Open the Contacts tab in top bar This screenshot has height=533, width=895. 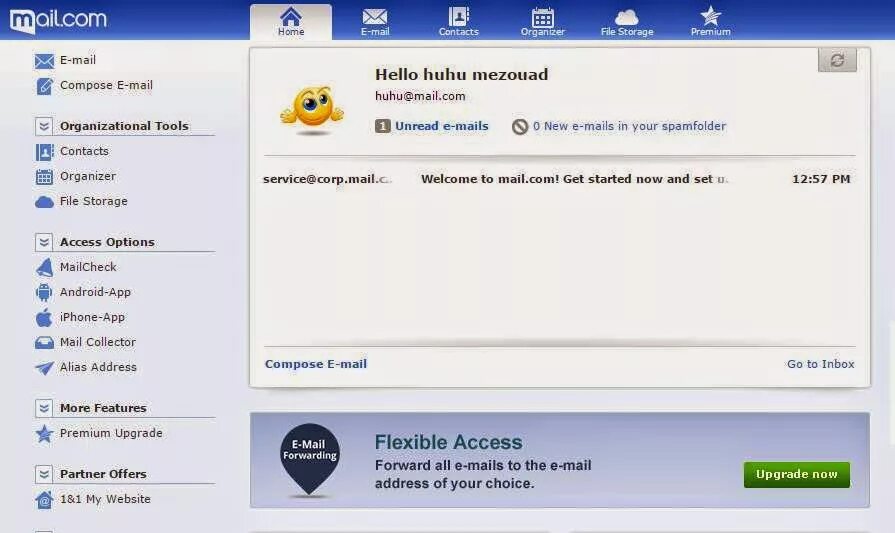(458, 22)
